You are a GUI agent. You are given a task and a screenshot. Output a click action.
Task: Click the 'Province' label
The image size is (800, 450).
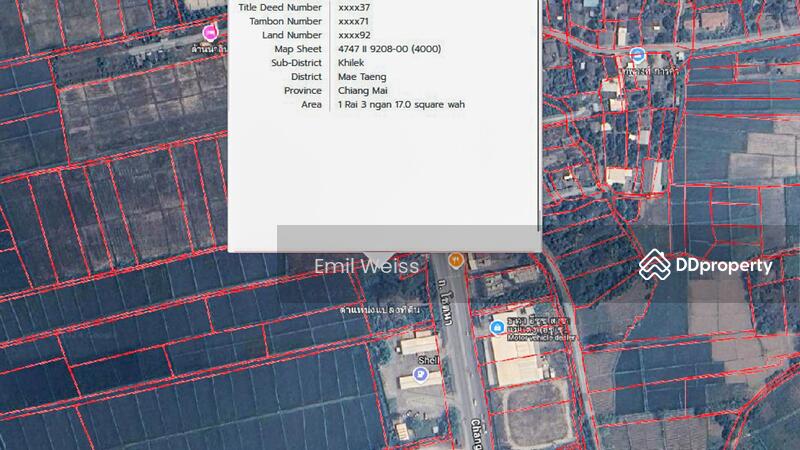[x=303, y=90]
